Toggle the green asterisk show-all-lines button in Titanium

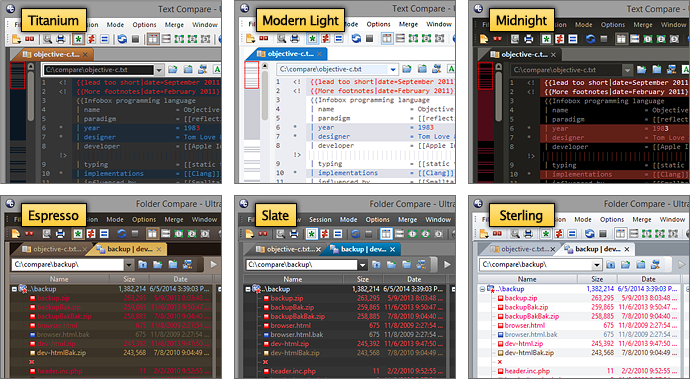(x=78, y=39)
